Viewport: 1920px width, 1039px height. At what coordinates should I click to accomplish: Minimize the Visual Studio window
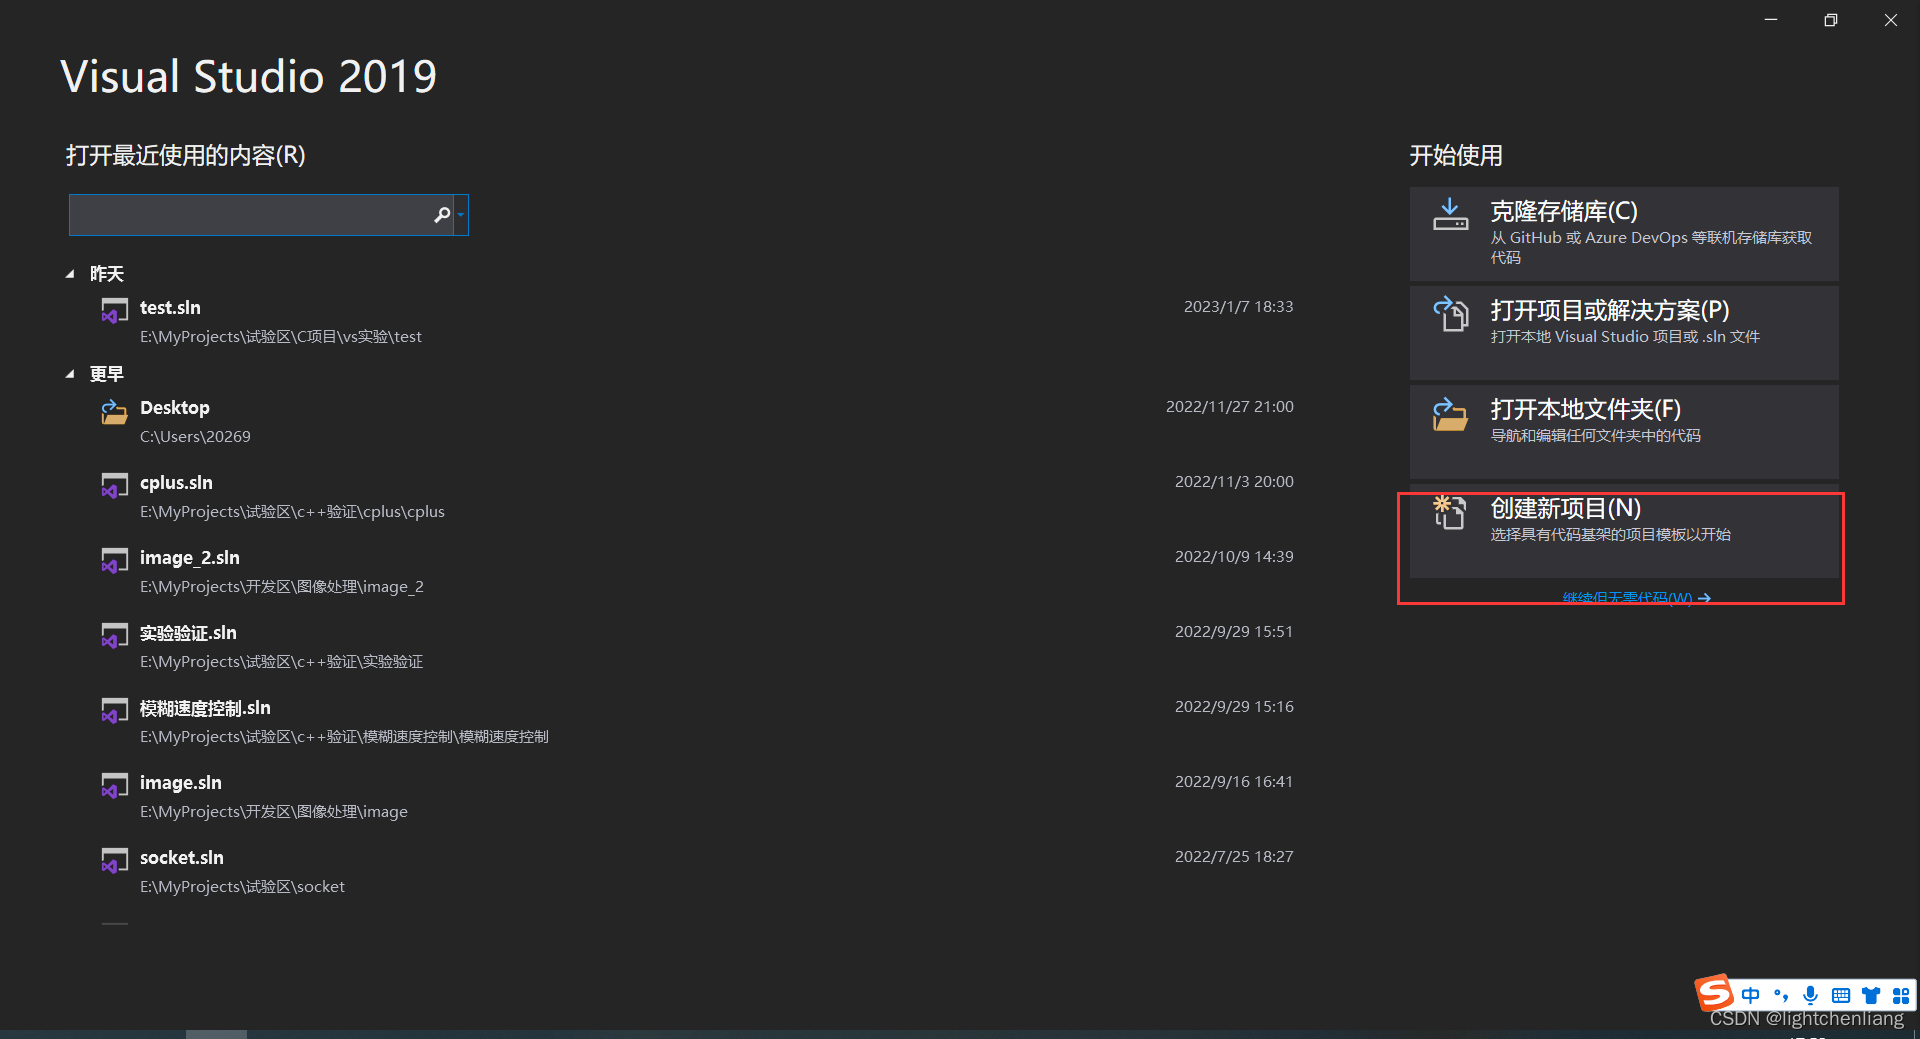[1771, 20]
